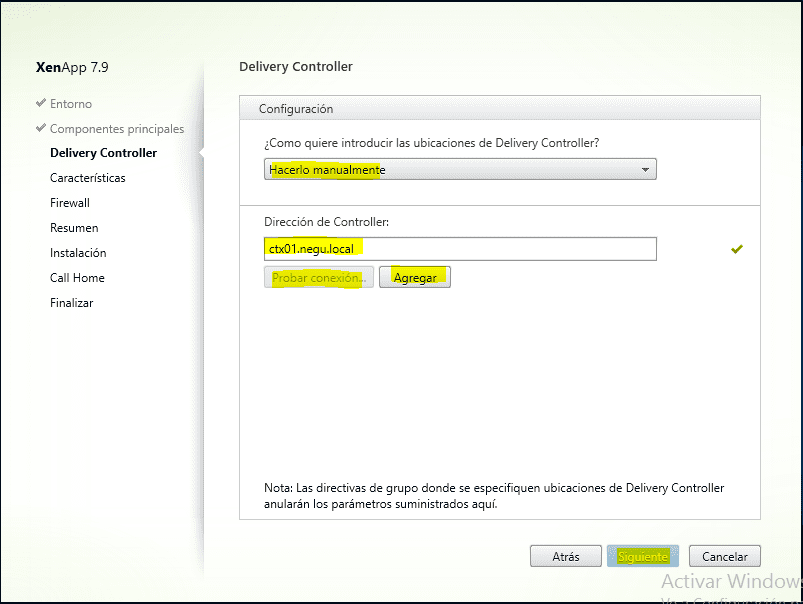Select the Finalizar step
The width and height of the screenshot is (803, 604).
71,302
